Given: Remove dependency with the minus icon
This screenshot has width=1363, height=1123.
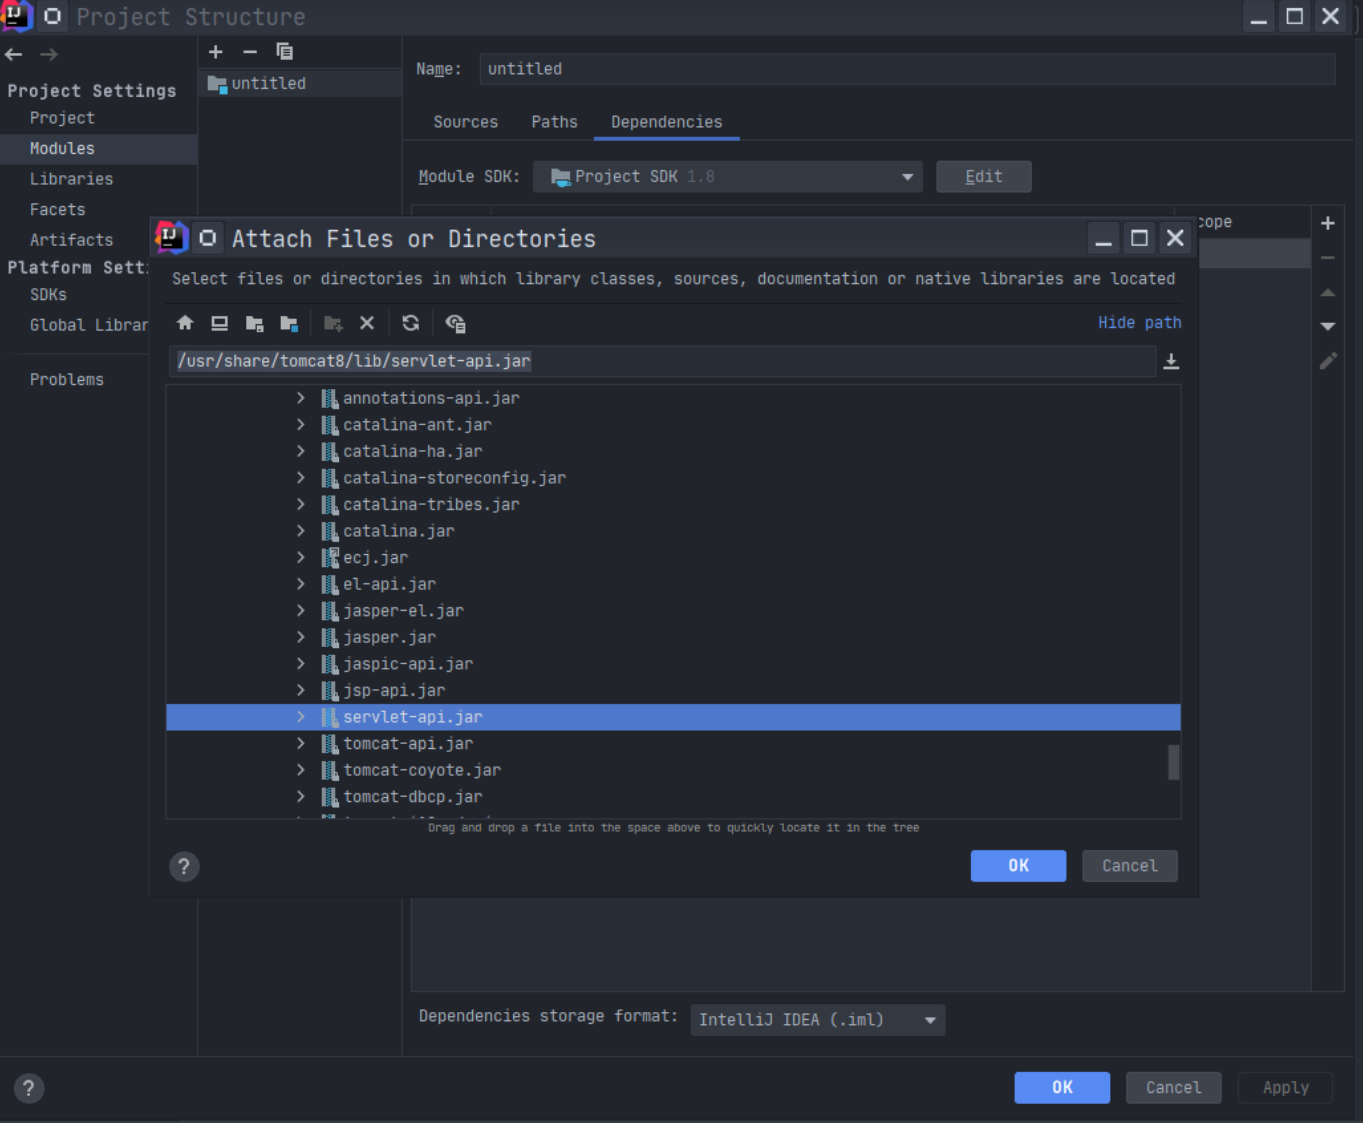Looking at the screenshot, I should click(x=1328, y=258).
